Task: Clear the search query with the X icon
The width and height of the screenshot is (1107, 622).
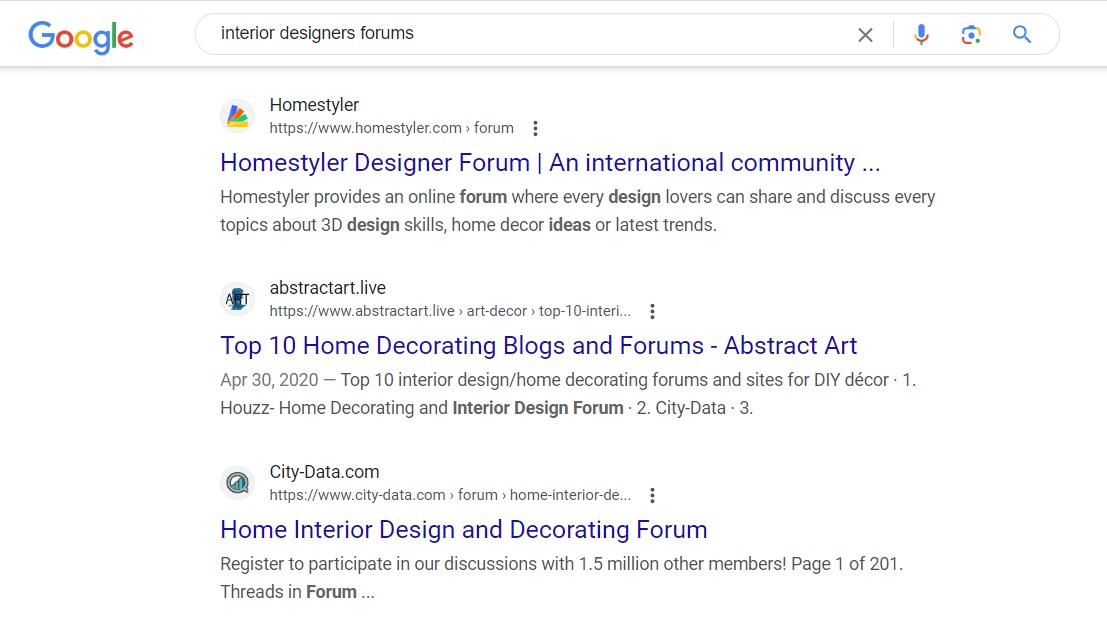Action: (865, 35)
